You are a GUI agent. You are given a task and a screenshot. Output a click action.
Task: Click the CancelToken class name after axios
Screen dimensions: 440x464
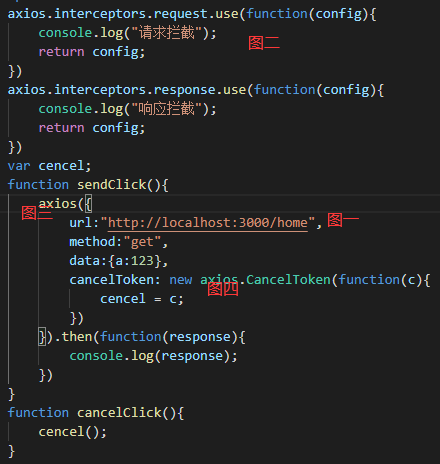288,280
